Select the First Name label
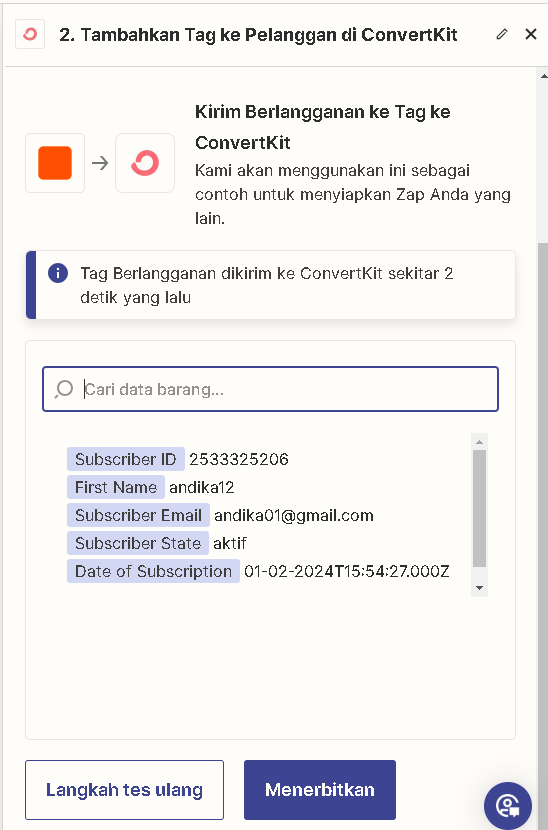The width and height of the screenshot is (548, 830). pyautogui.click(x=115, y=487)
